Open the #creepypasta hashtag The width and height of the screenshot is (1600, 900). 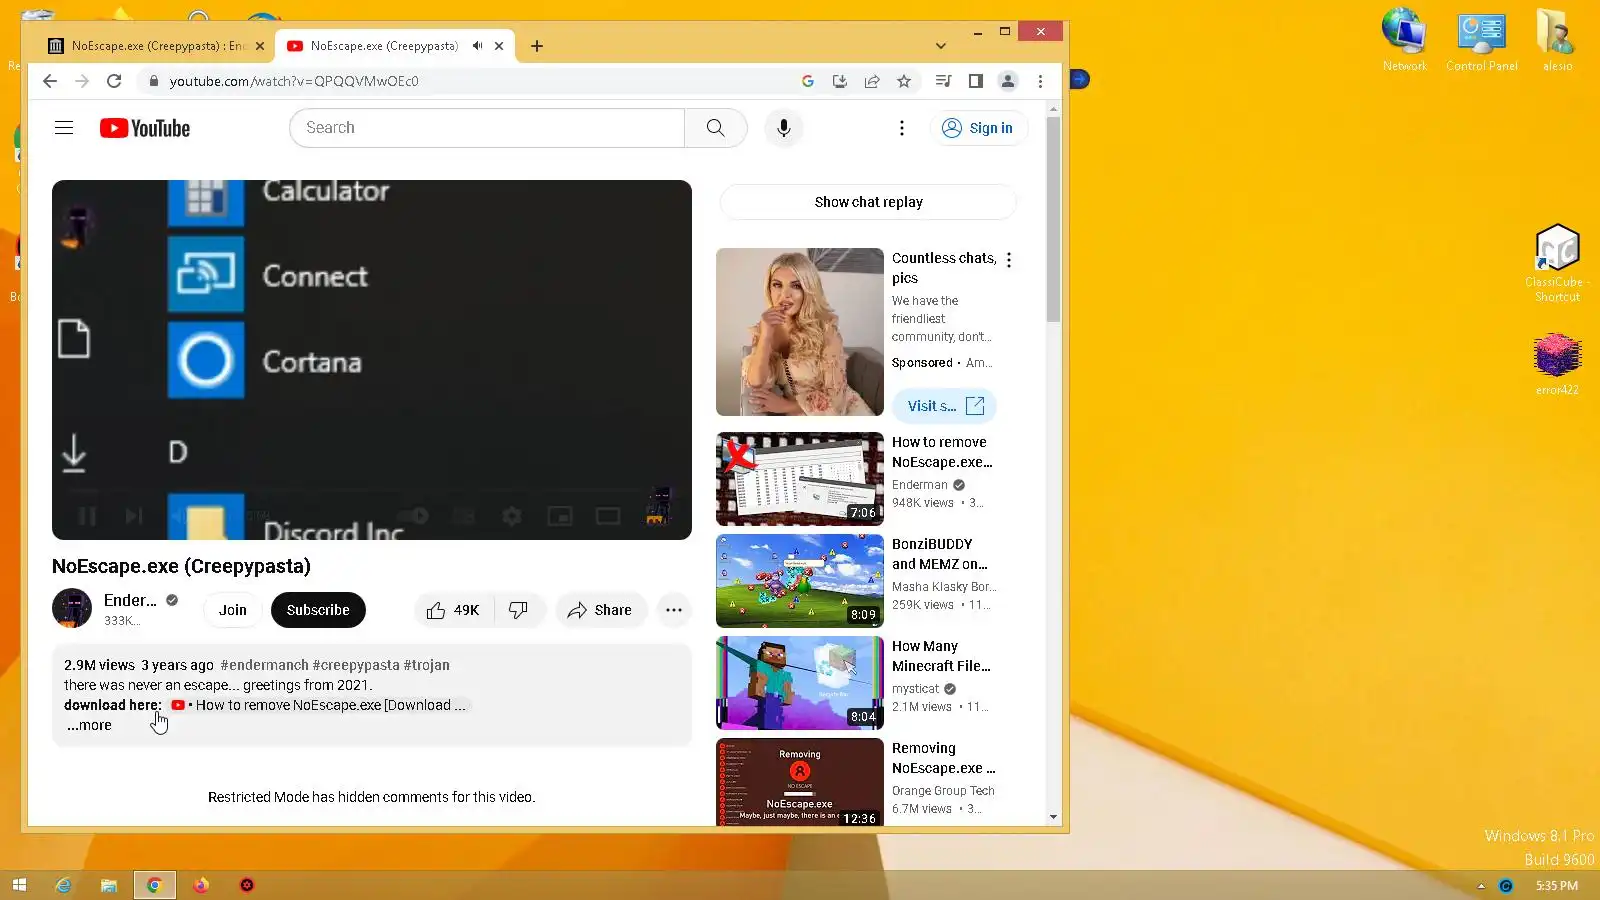click(356, 665)
